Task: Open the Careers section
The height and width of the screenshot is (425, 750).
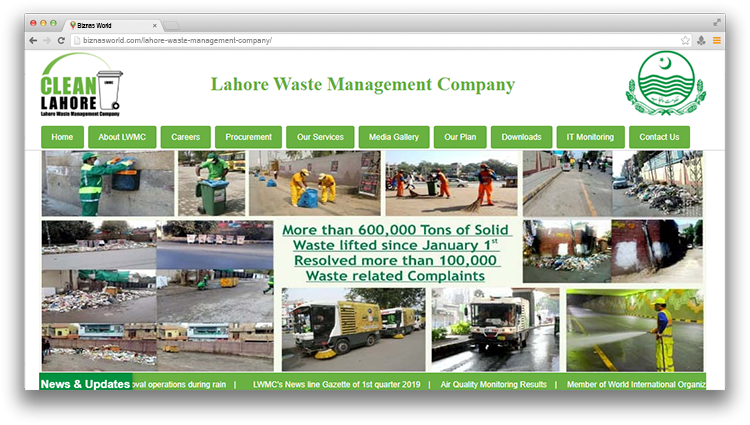Action: (186, 137)
